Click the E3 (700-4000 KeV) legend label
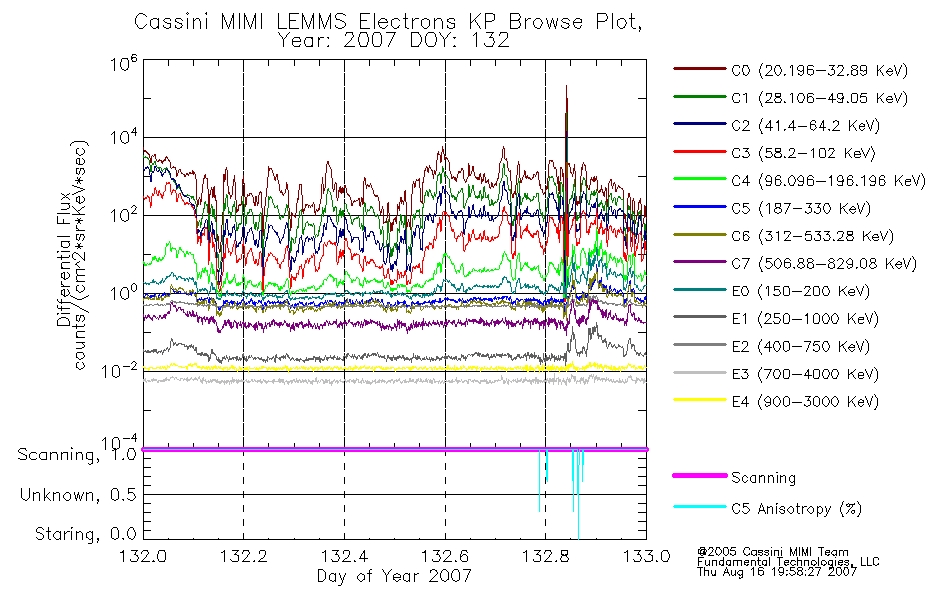 pyautogui.click(x=805, y=373)
